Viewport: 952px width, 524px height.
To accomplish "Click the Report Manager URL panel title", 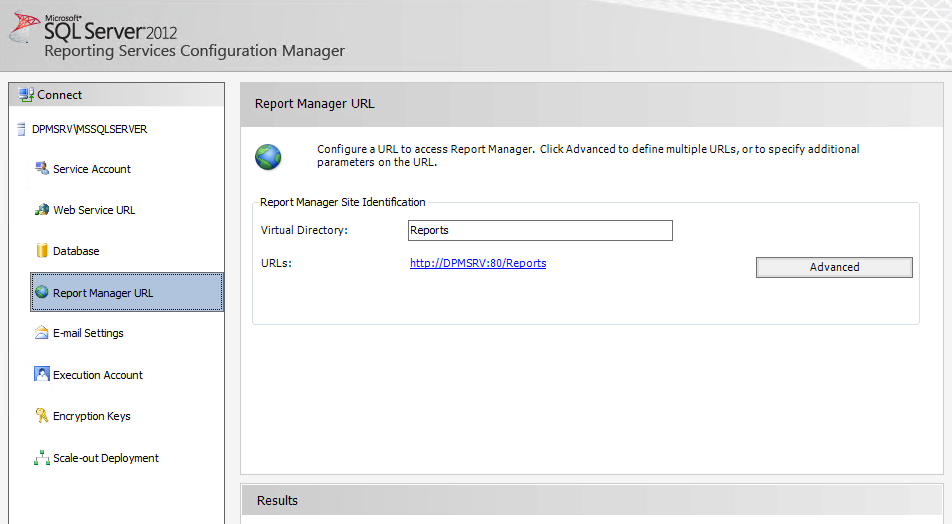I will pos(314,104).
